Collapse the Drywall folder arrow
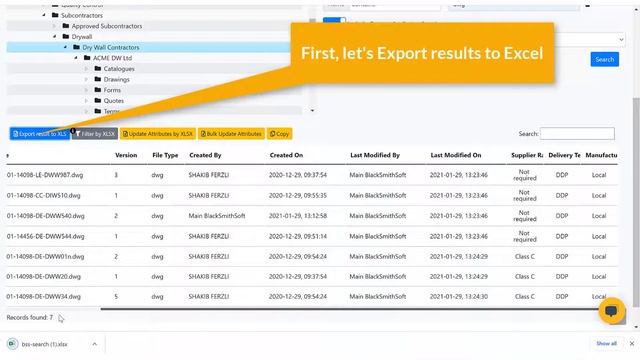The image size is (640, 360). (x=54, y=36)
